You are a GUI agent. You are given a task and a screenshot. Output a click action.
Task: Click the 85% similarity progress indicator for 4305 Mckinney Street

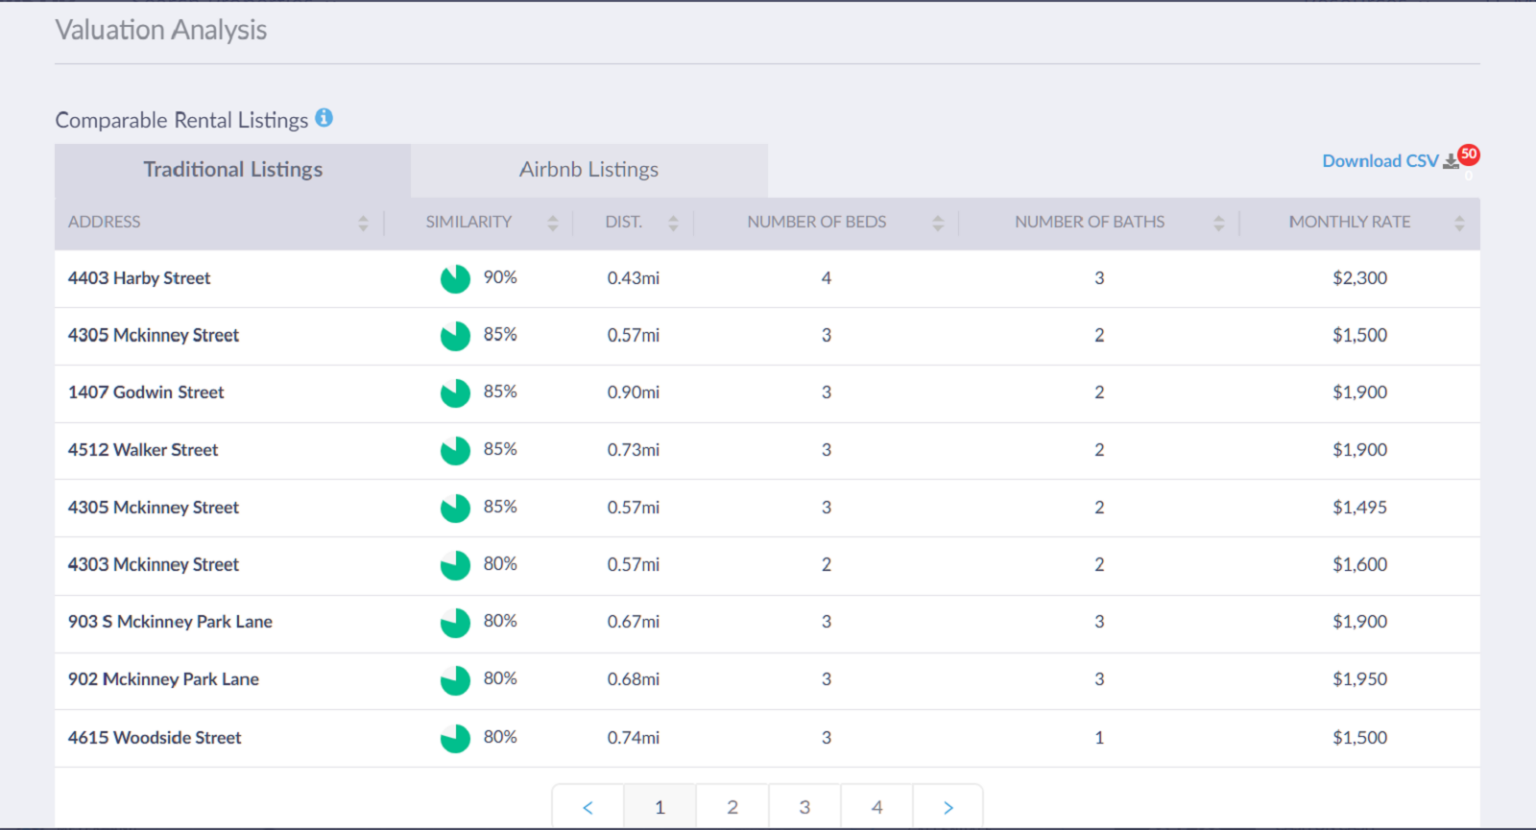pyautogui.click(x=455, y=336)
